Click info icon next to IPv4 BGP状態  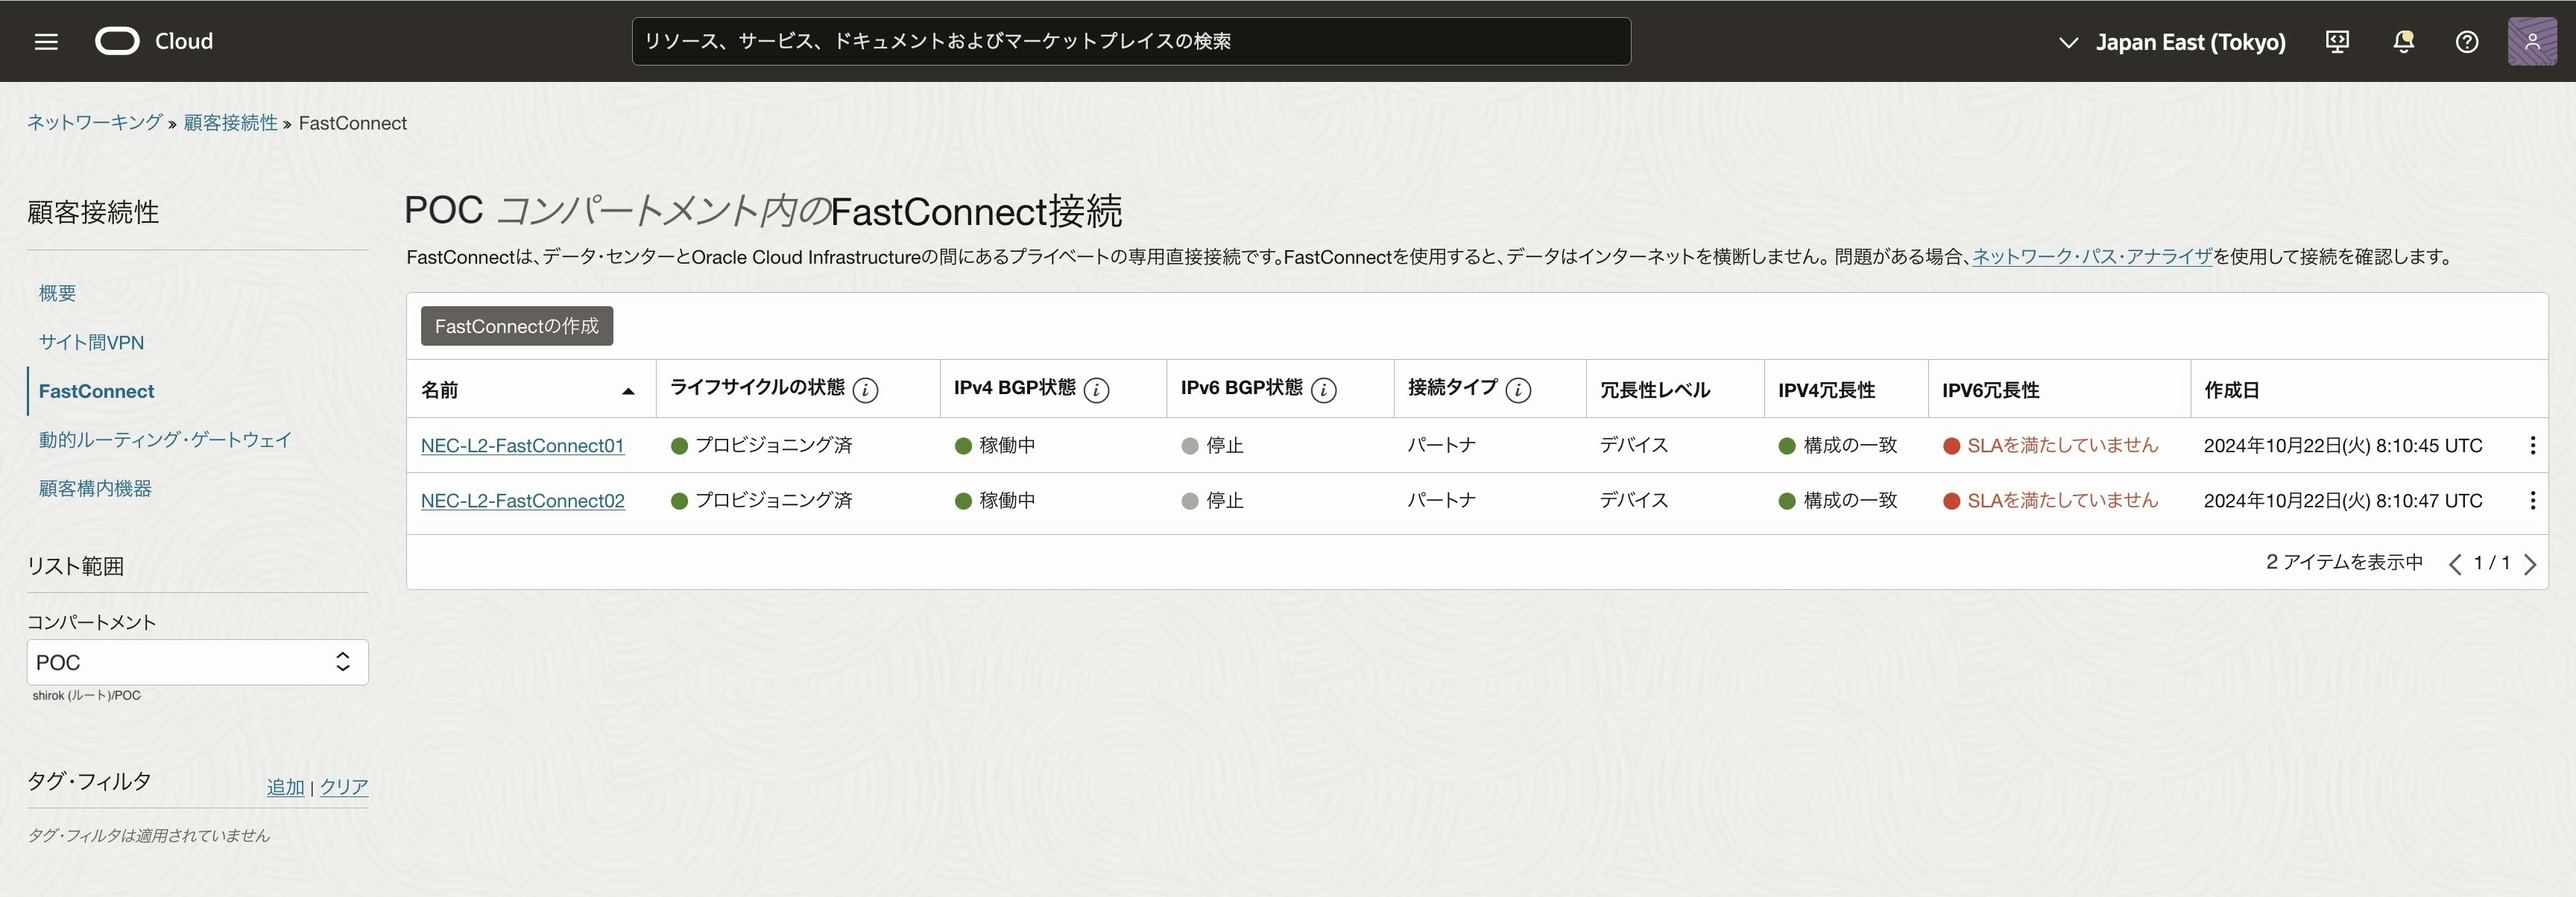click(x=1097, y=390)
